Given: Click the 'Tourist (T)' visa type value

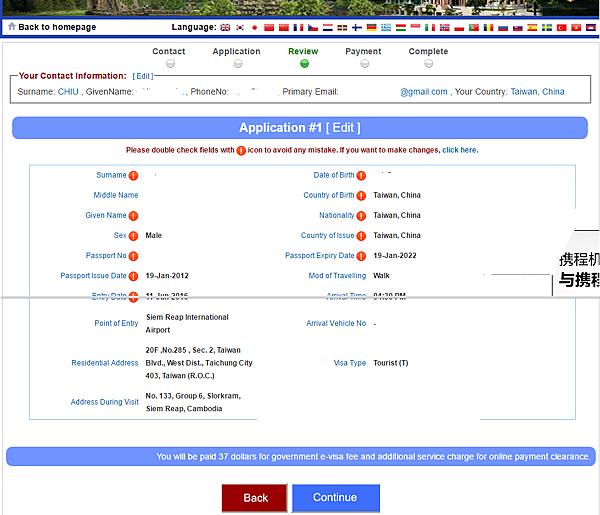Looking at the screenshot, I should (x=391, y=363).
